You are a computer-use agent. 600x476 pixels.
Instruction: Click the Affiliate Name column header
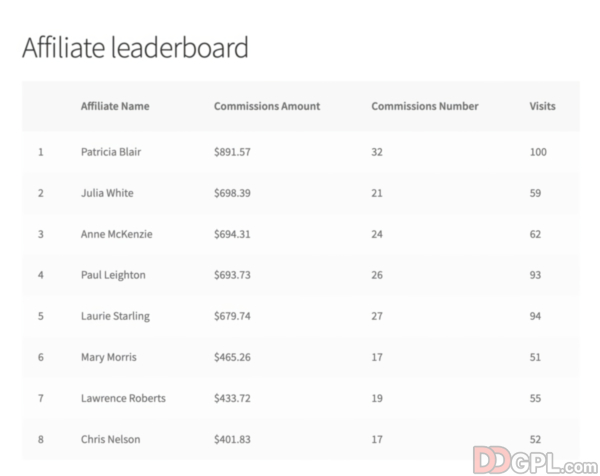click(x=115, y=106)
